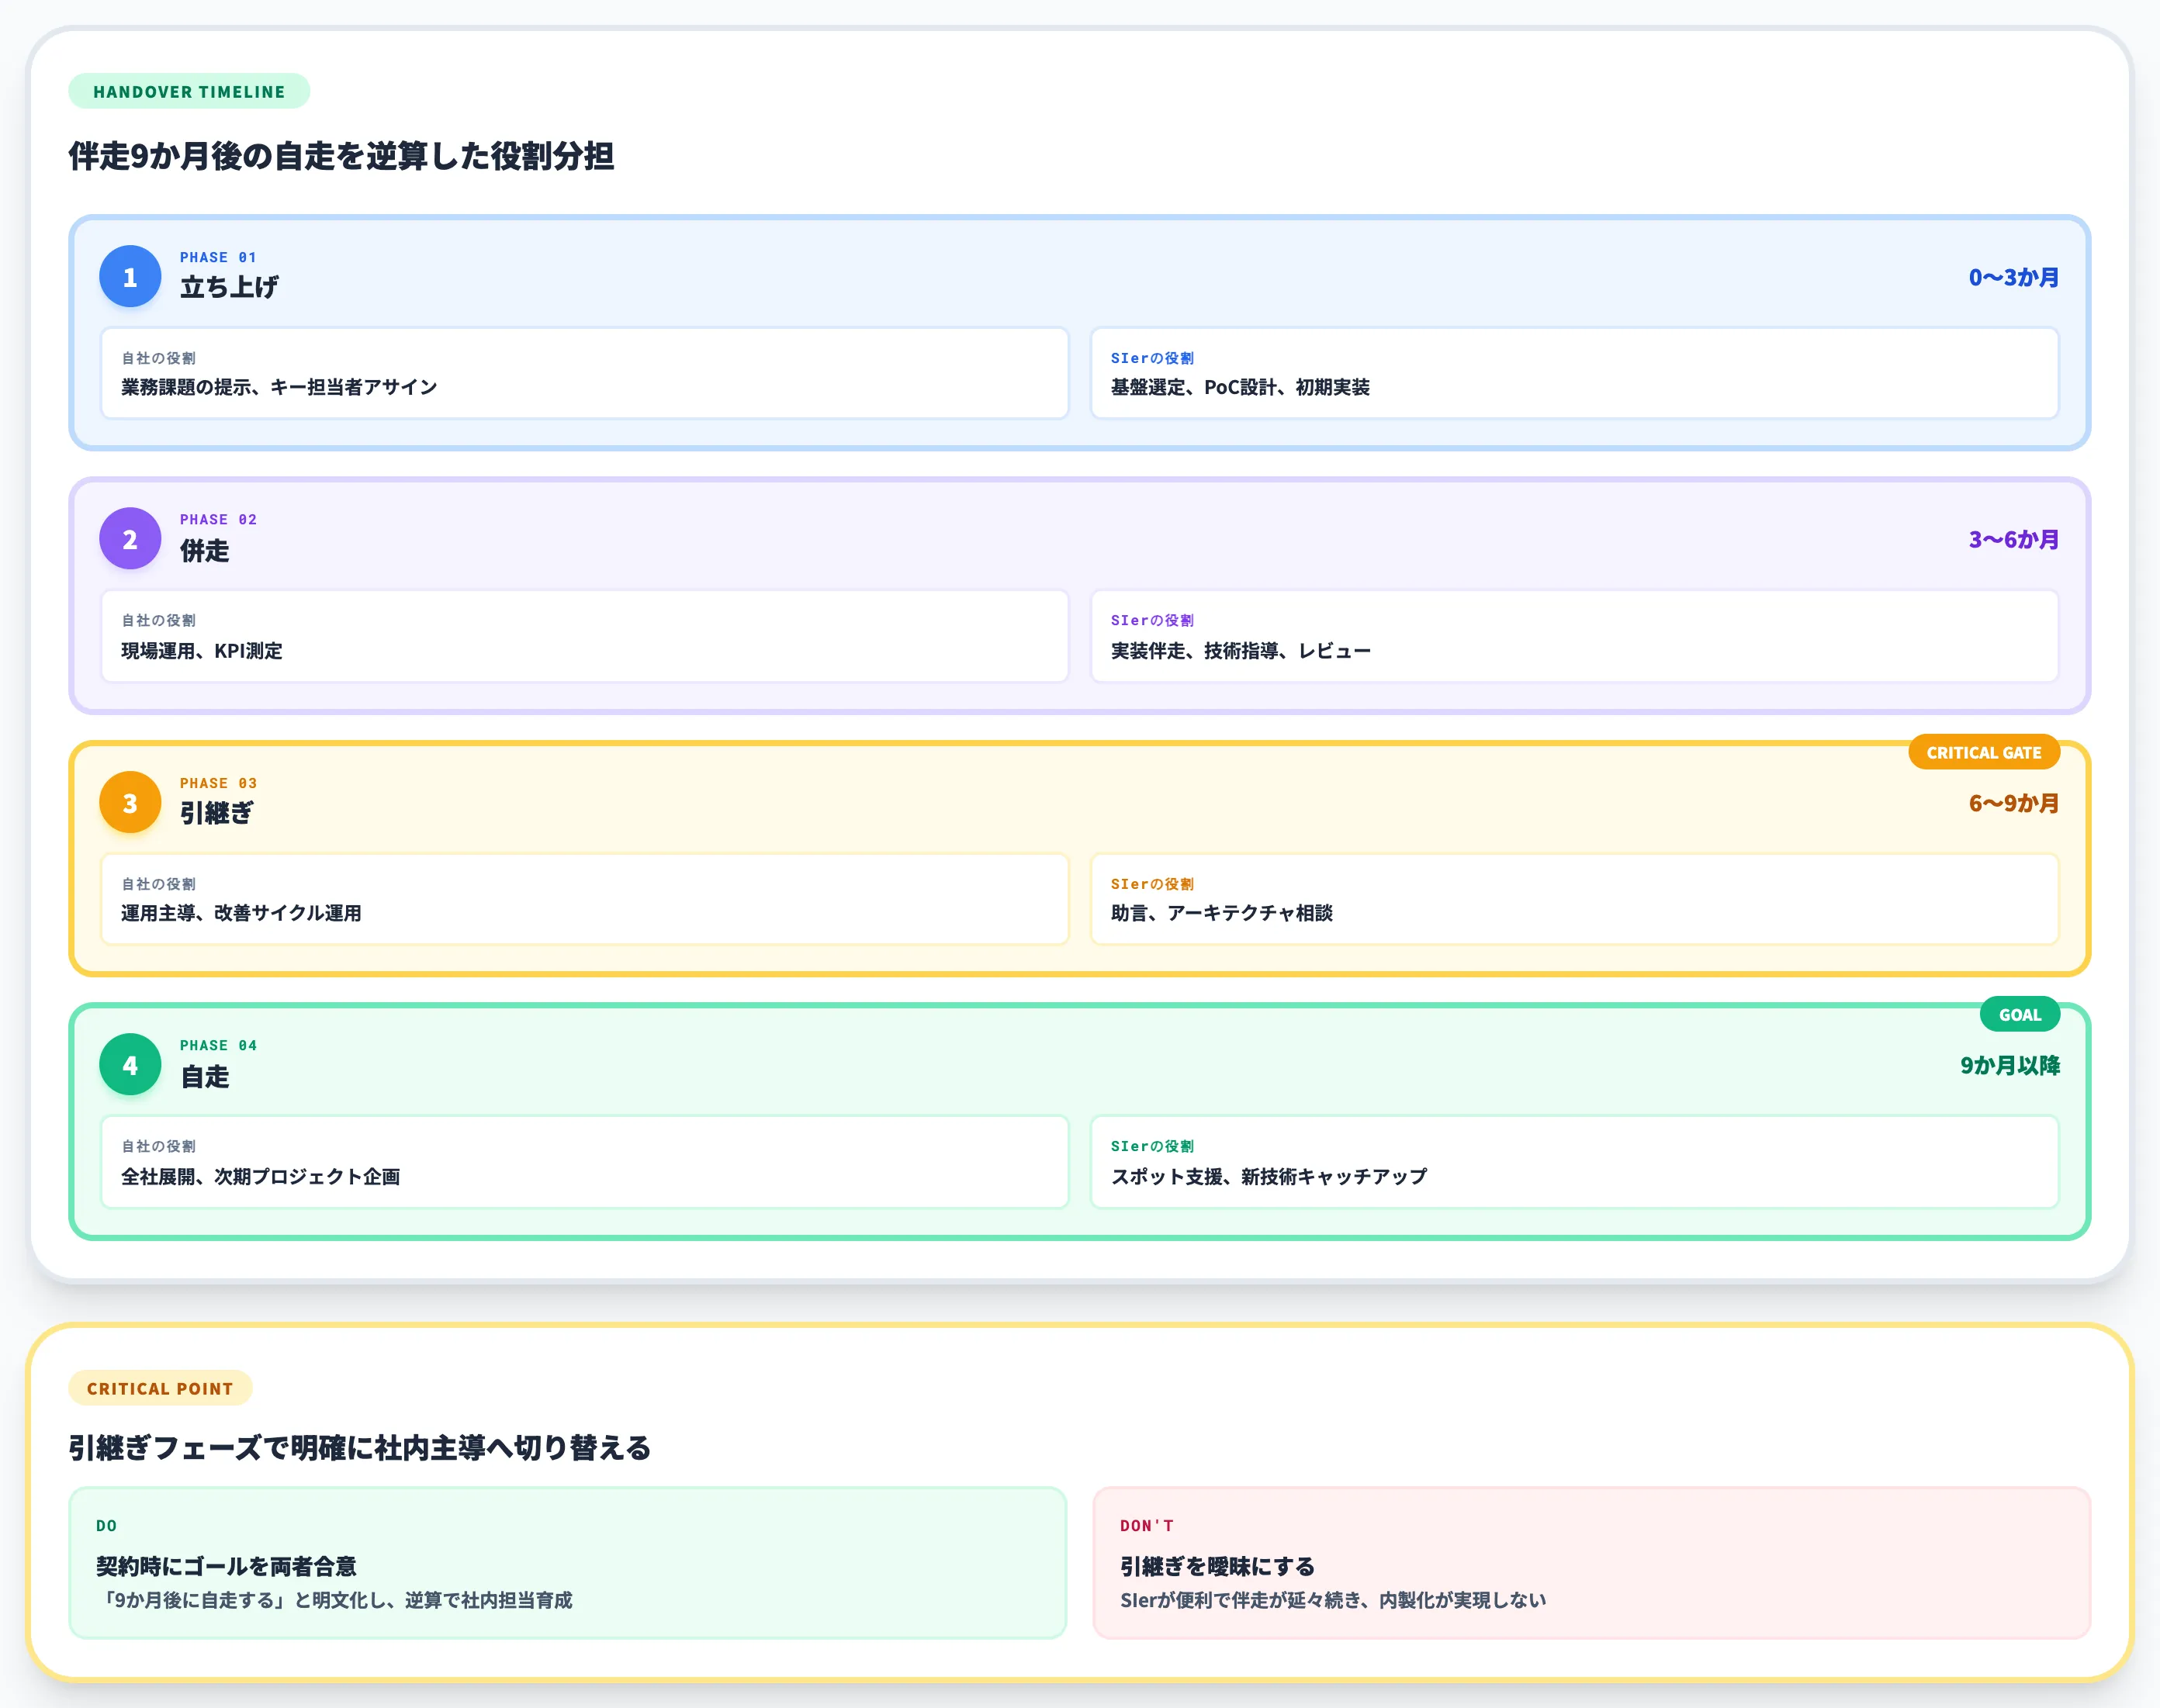Select the CRITICAL GATE badge

pyautogui.click(x=1984, y=752)
